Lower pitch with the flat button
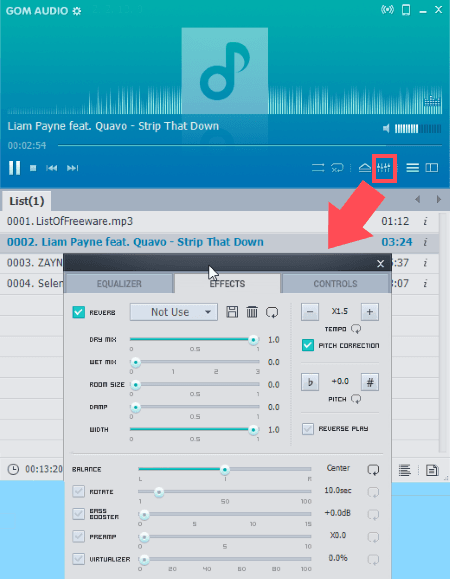 point(310,382)
